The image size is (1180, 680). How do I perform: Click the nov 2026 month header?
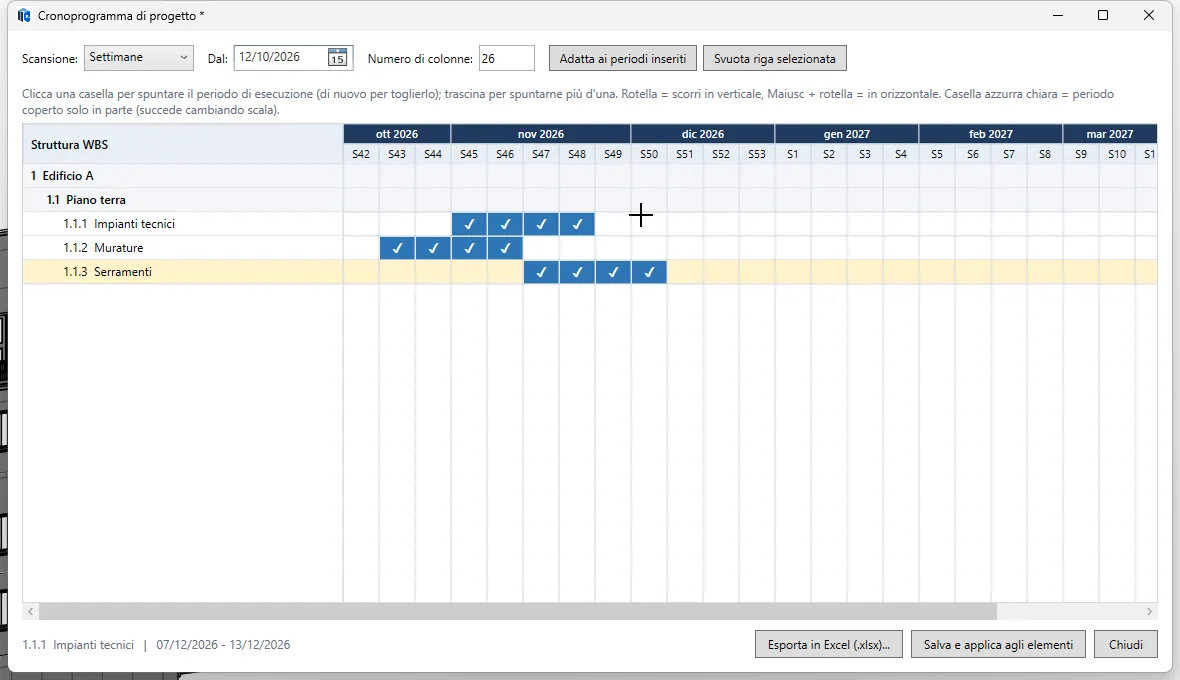(541, 134)
